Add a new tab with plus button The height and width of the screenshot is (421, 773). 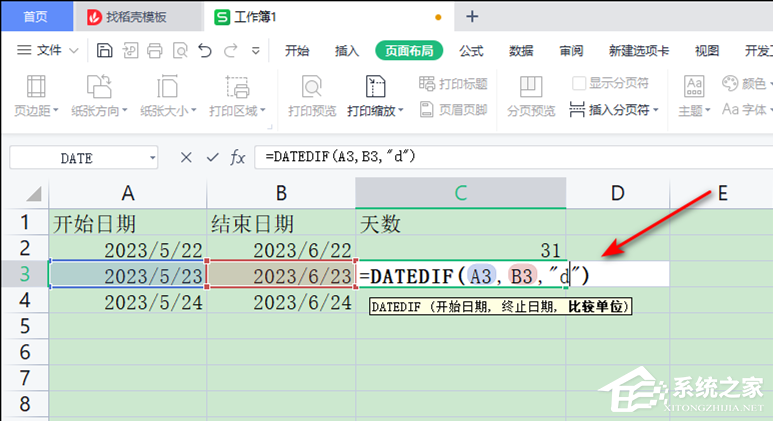(x=472, y=17)
